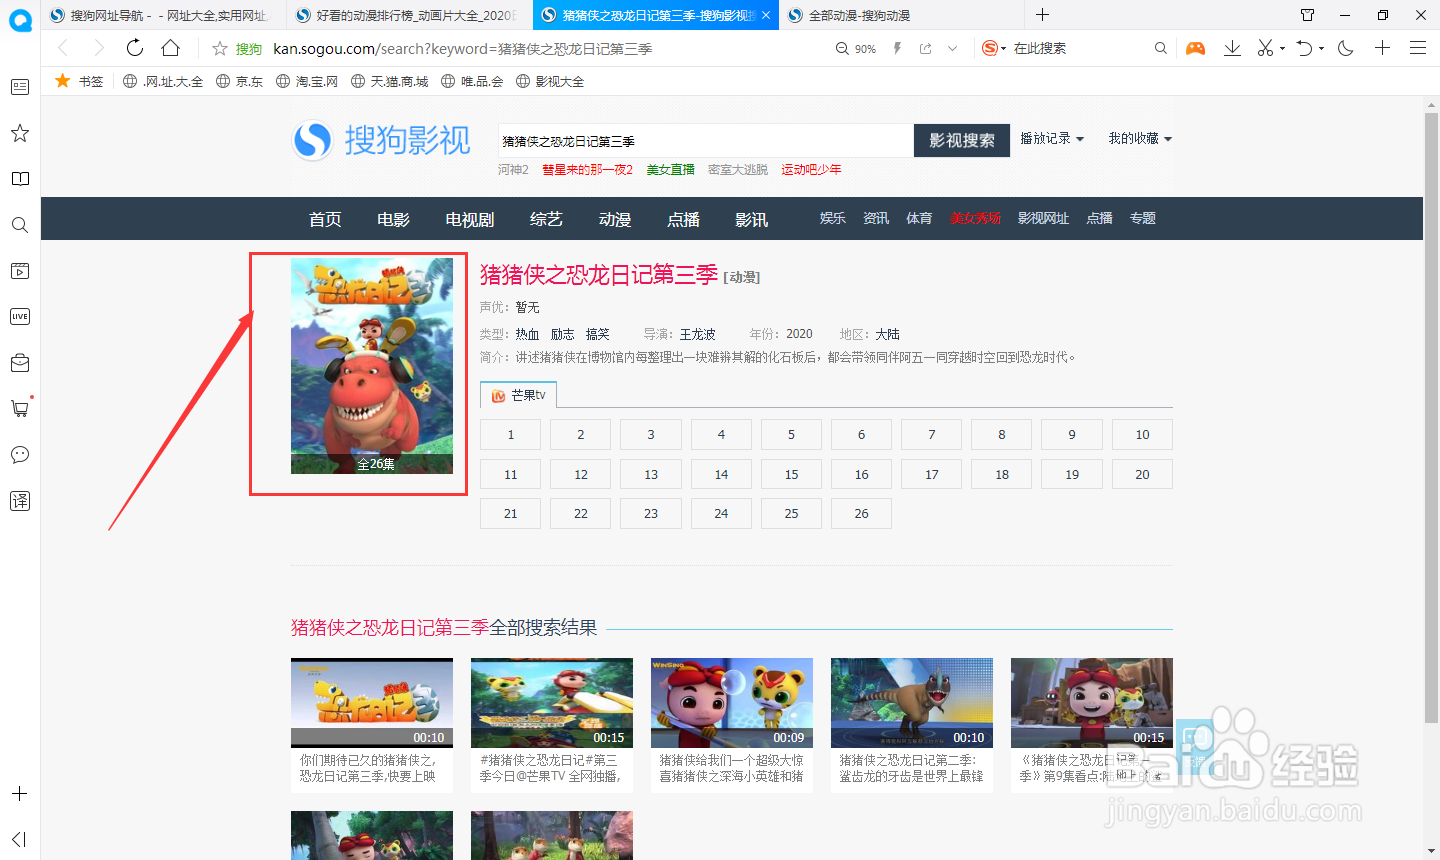The image size is (1440, 860).
Task: Open the 电影 navigation item
Action: click(393, 219)
